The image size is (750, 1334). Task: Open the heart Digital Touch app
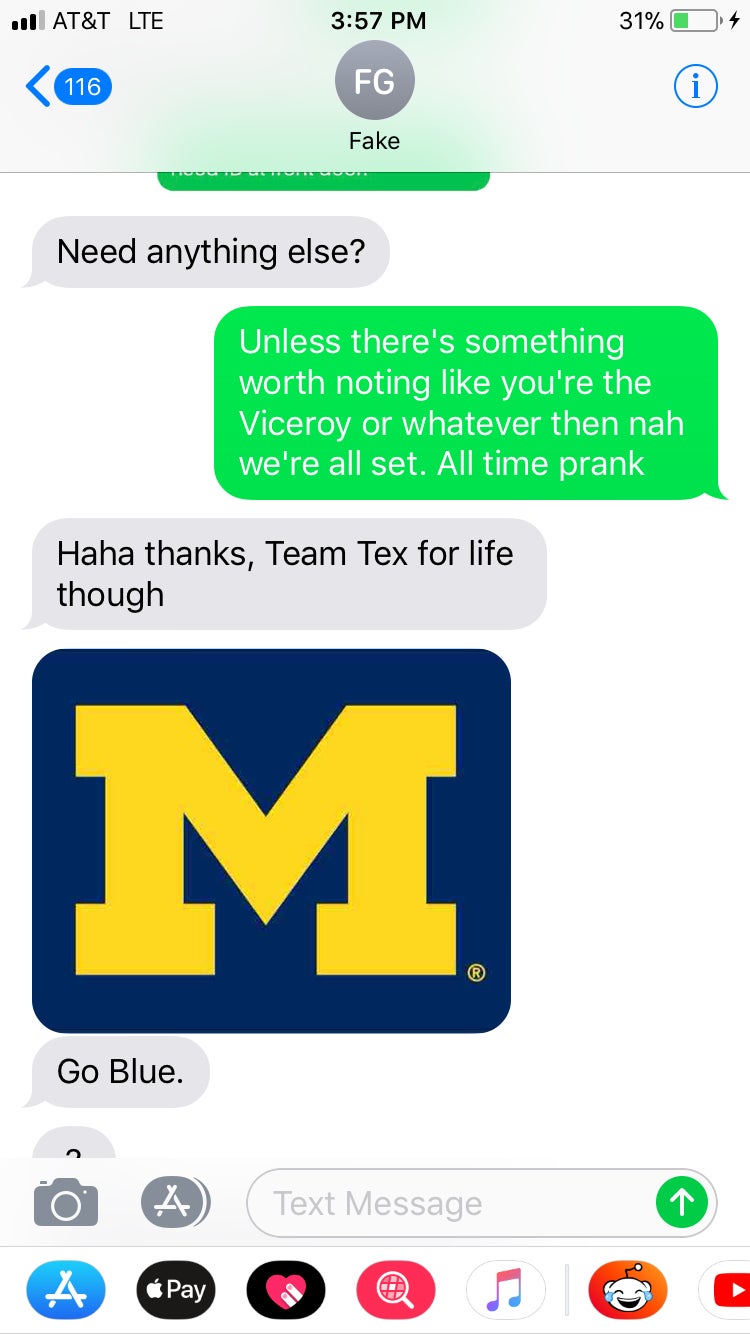coord(286,1290)
